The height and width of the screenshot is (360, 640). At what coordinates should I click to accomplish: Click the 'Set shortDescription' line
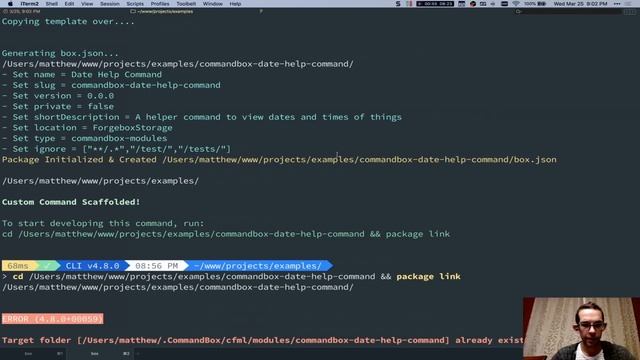(202, 117)
